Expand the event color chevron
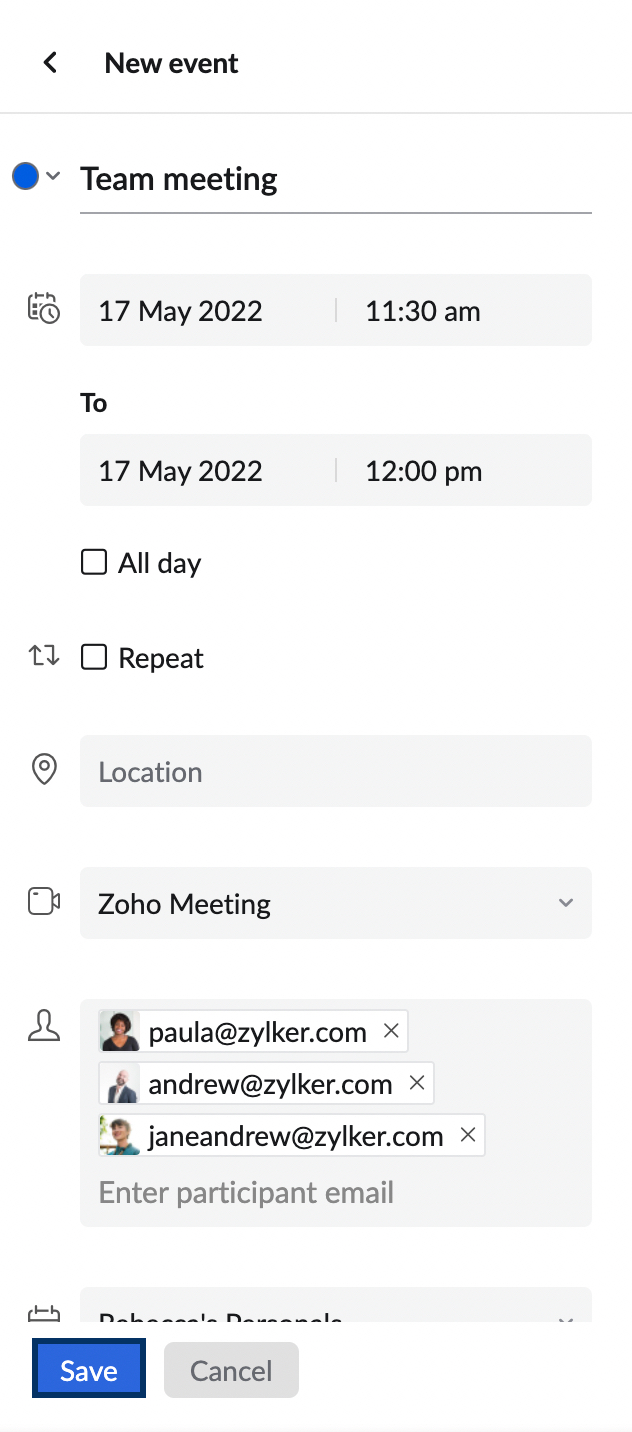 point(54,177)
